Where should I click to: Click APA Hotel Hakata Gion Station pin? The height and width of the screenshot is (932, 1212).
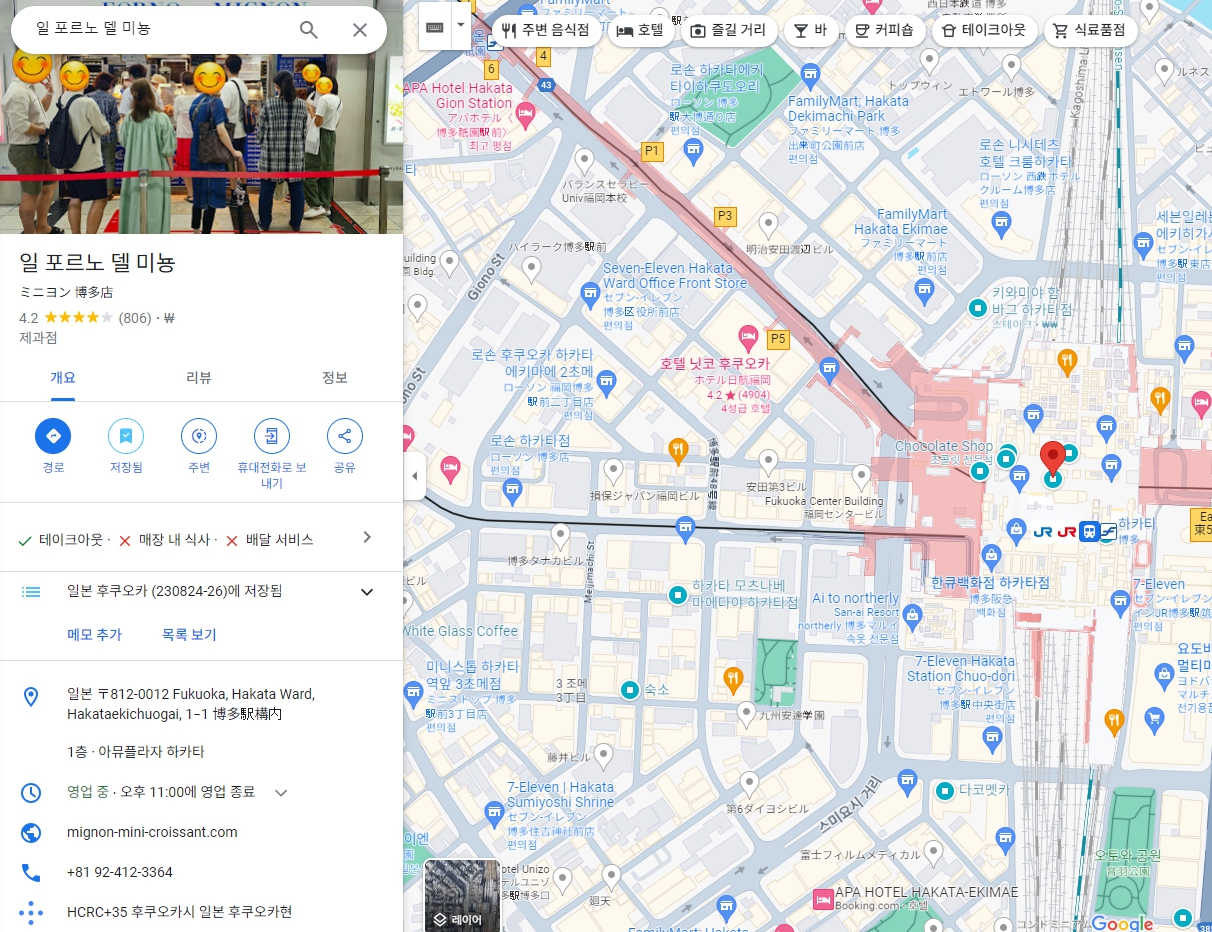tap(525, 117)
